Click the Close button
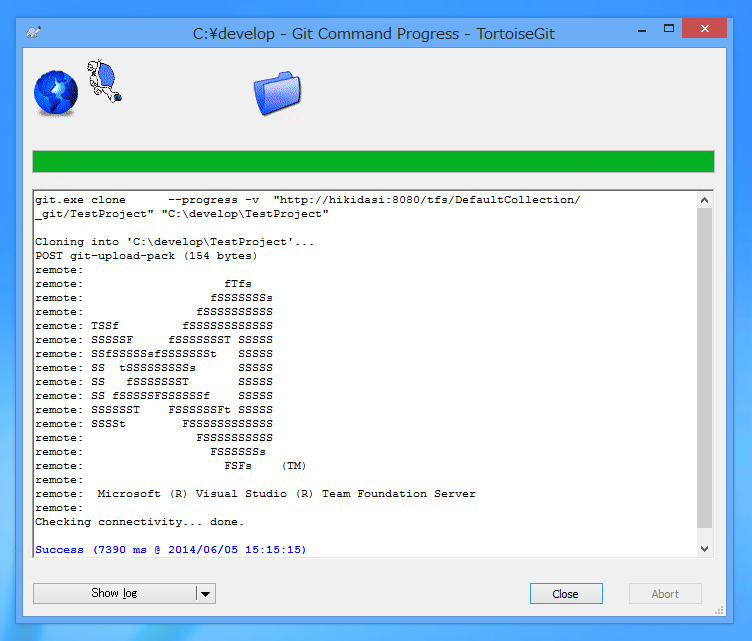 566,594
